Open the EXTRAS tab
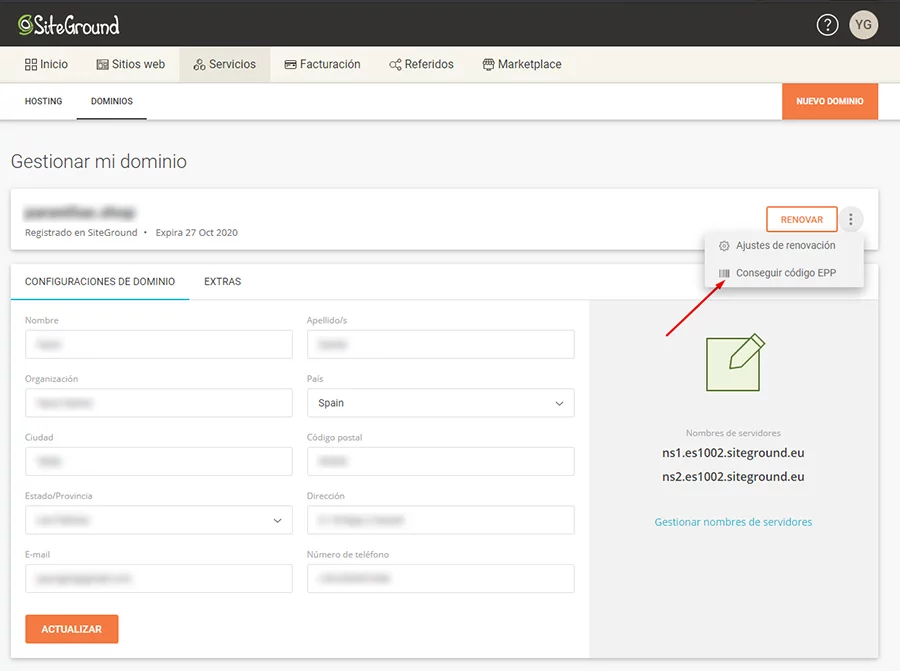The height and width of the screenshot is (671, 900). point(221,281)
